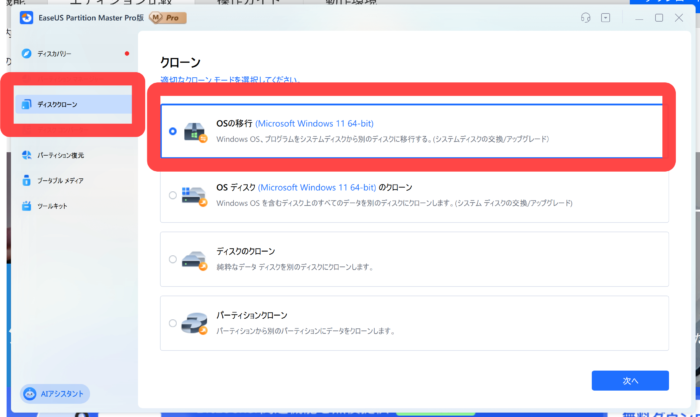Click the Pro edition badge
Viewport: 700px width, 417px height.
[x=168, y=18]
